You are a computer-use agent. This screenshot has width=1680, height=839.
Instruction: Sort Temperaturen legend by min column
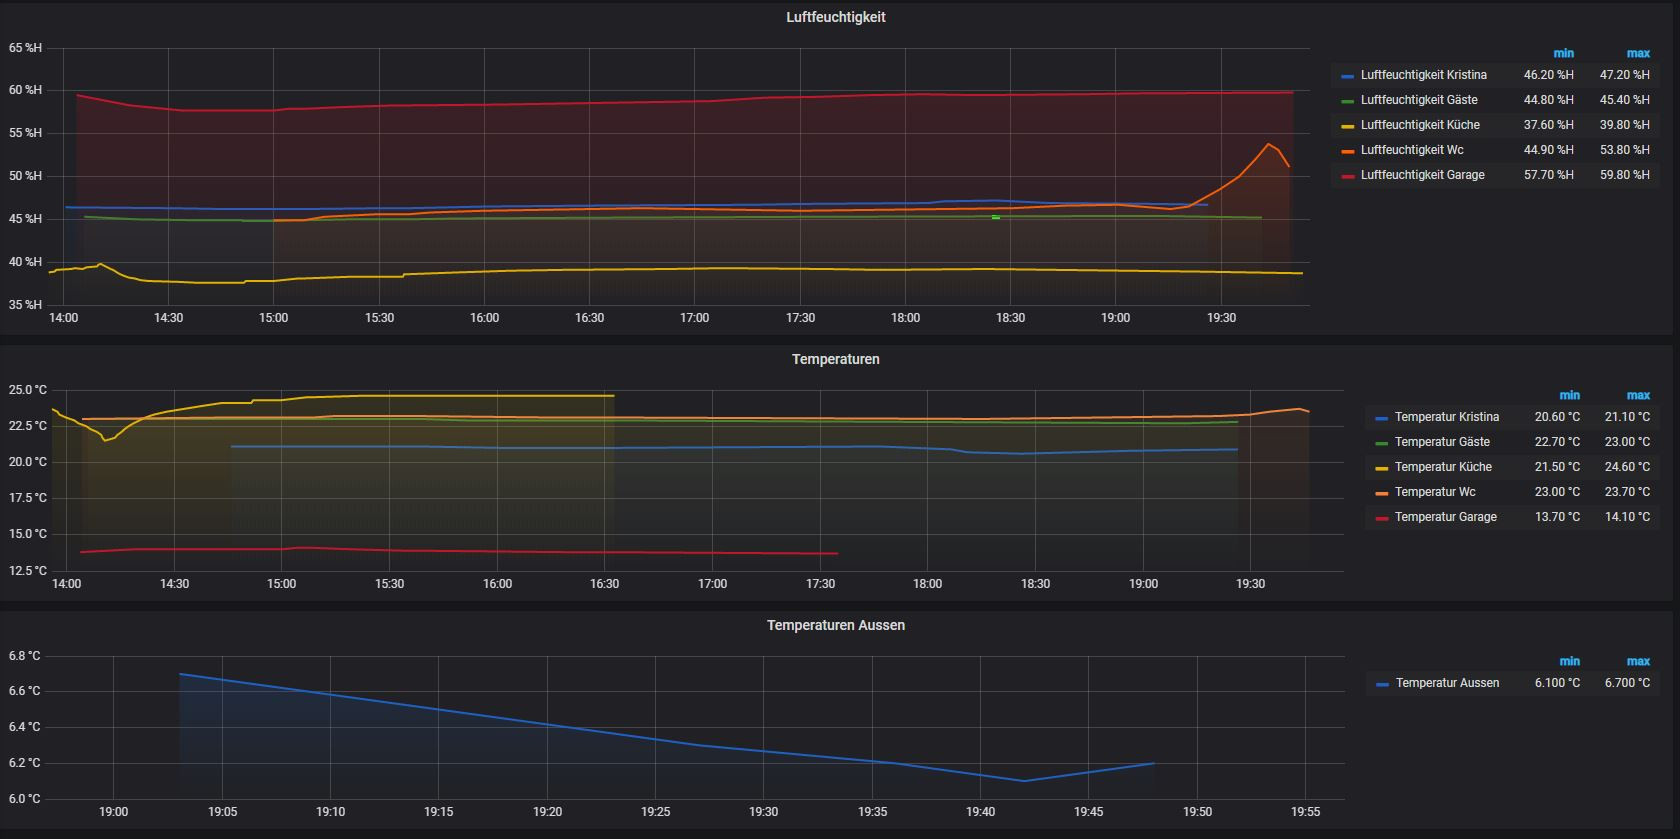1570,395
